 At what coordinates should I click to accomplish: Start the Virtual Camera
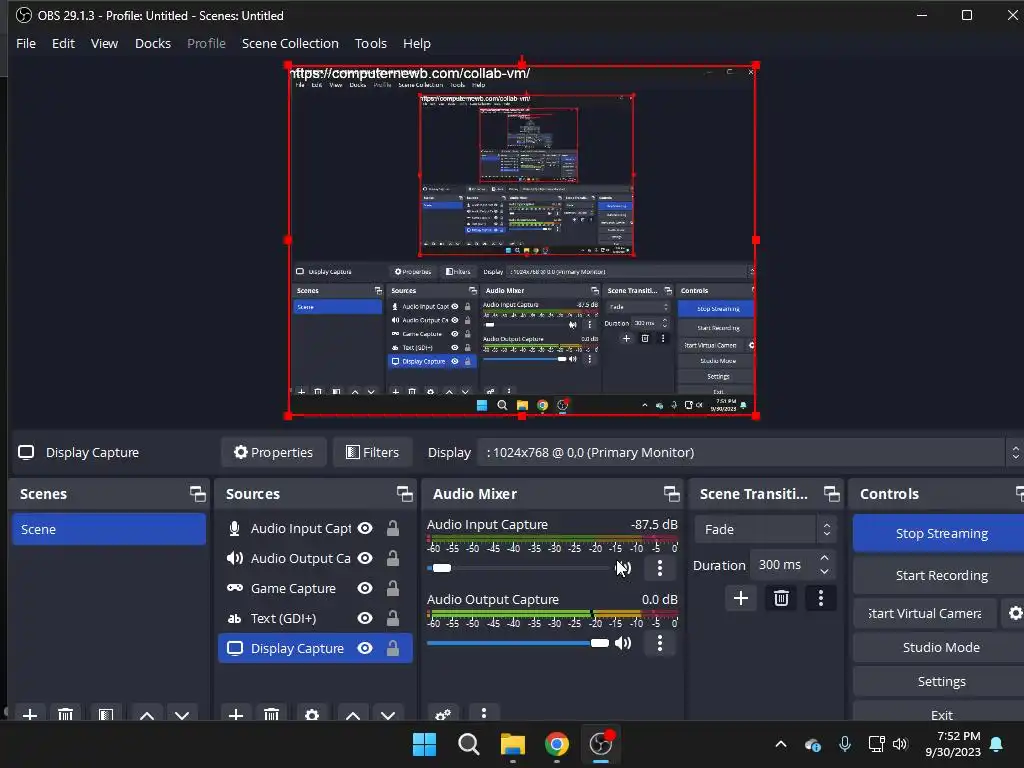tap(925, 613)
